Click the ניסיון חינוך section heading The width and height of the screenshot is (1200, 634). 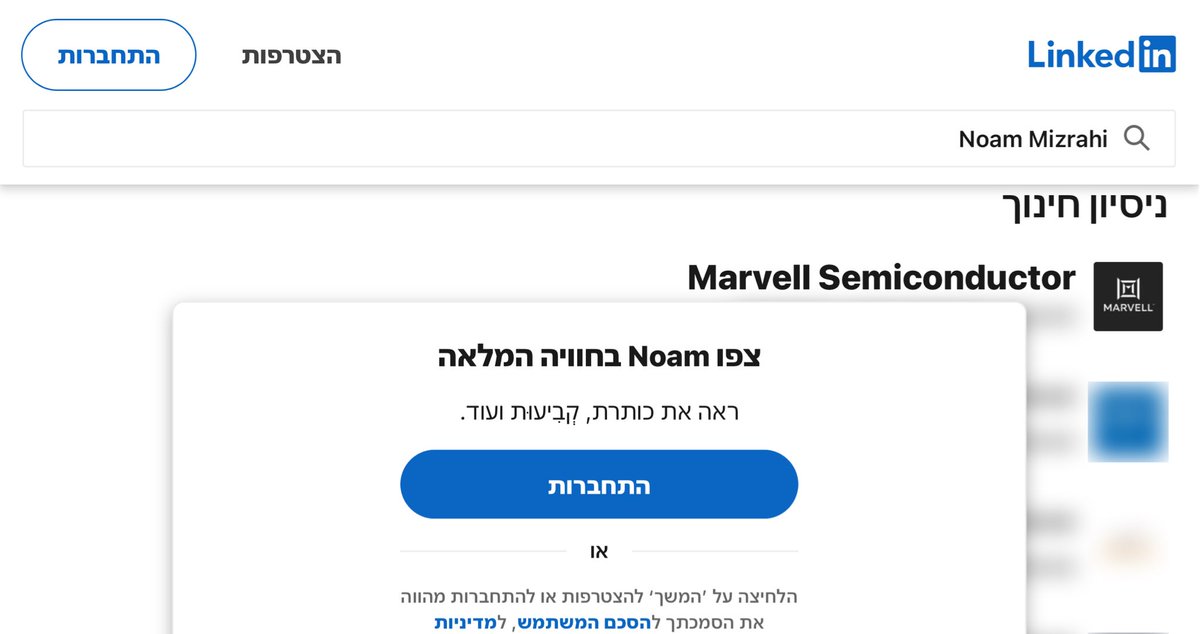point(1085,205)
